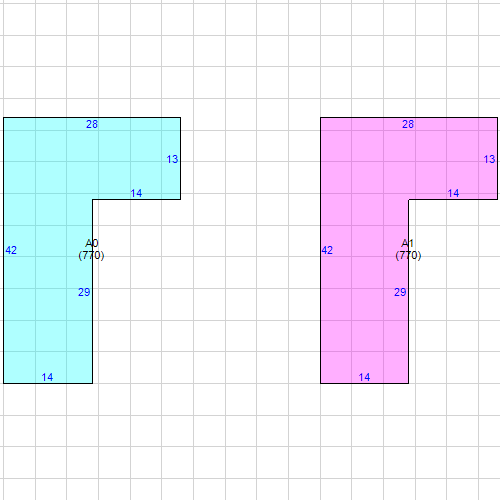Screen dimensions: 500x500
Task: Click the 28 dimension on pink shape
Action: [408, 124]
